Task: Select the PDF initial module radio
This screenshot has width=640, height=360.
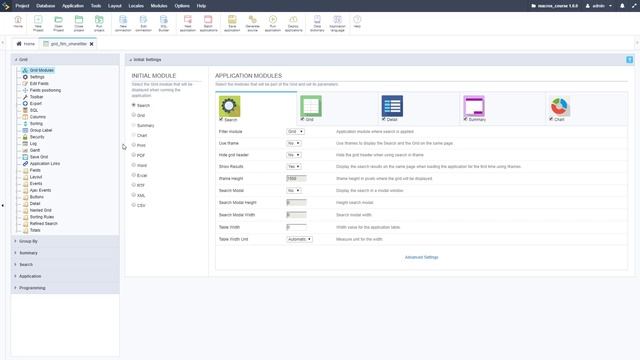Action: coord(133,155)
